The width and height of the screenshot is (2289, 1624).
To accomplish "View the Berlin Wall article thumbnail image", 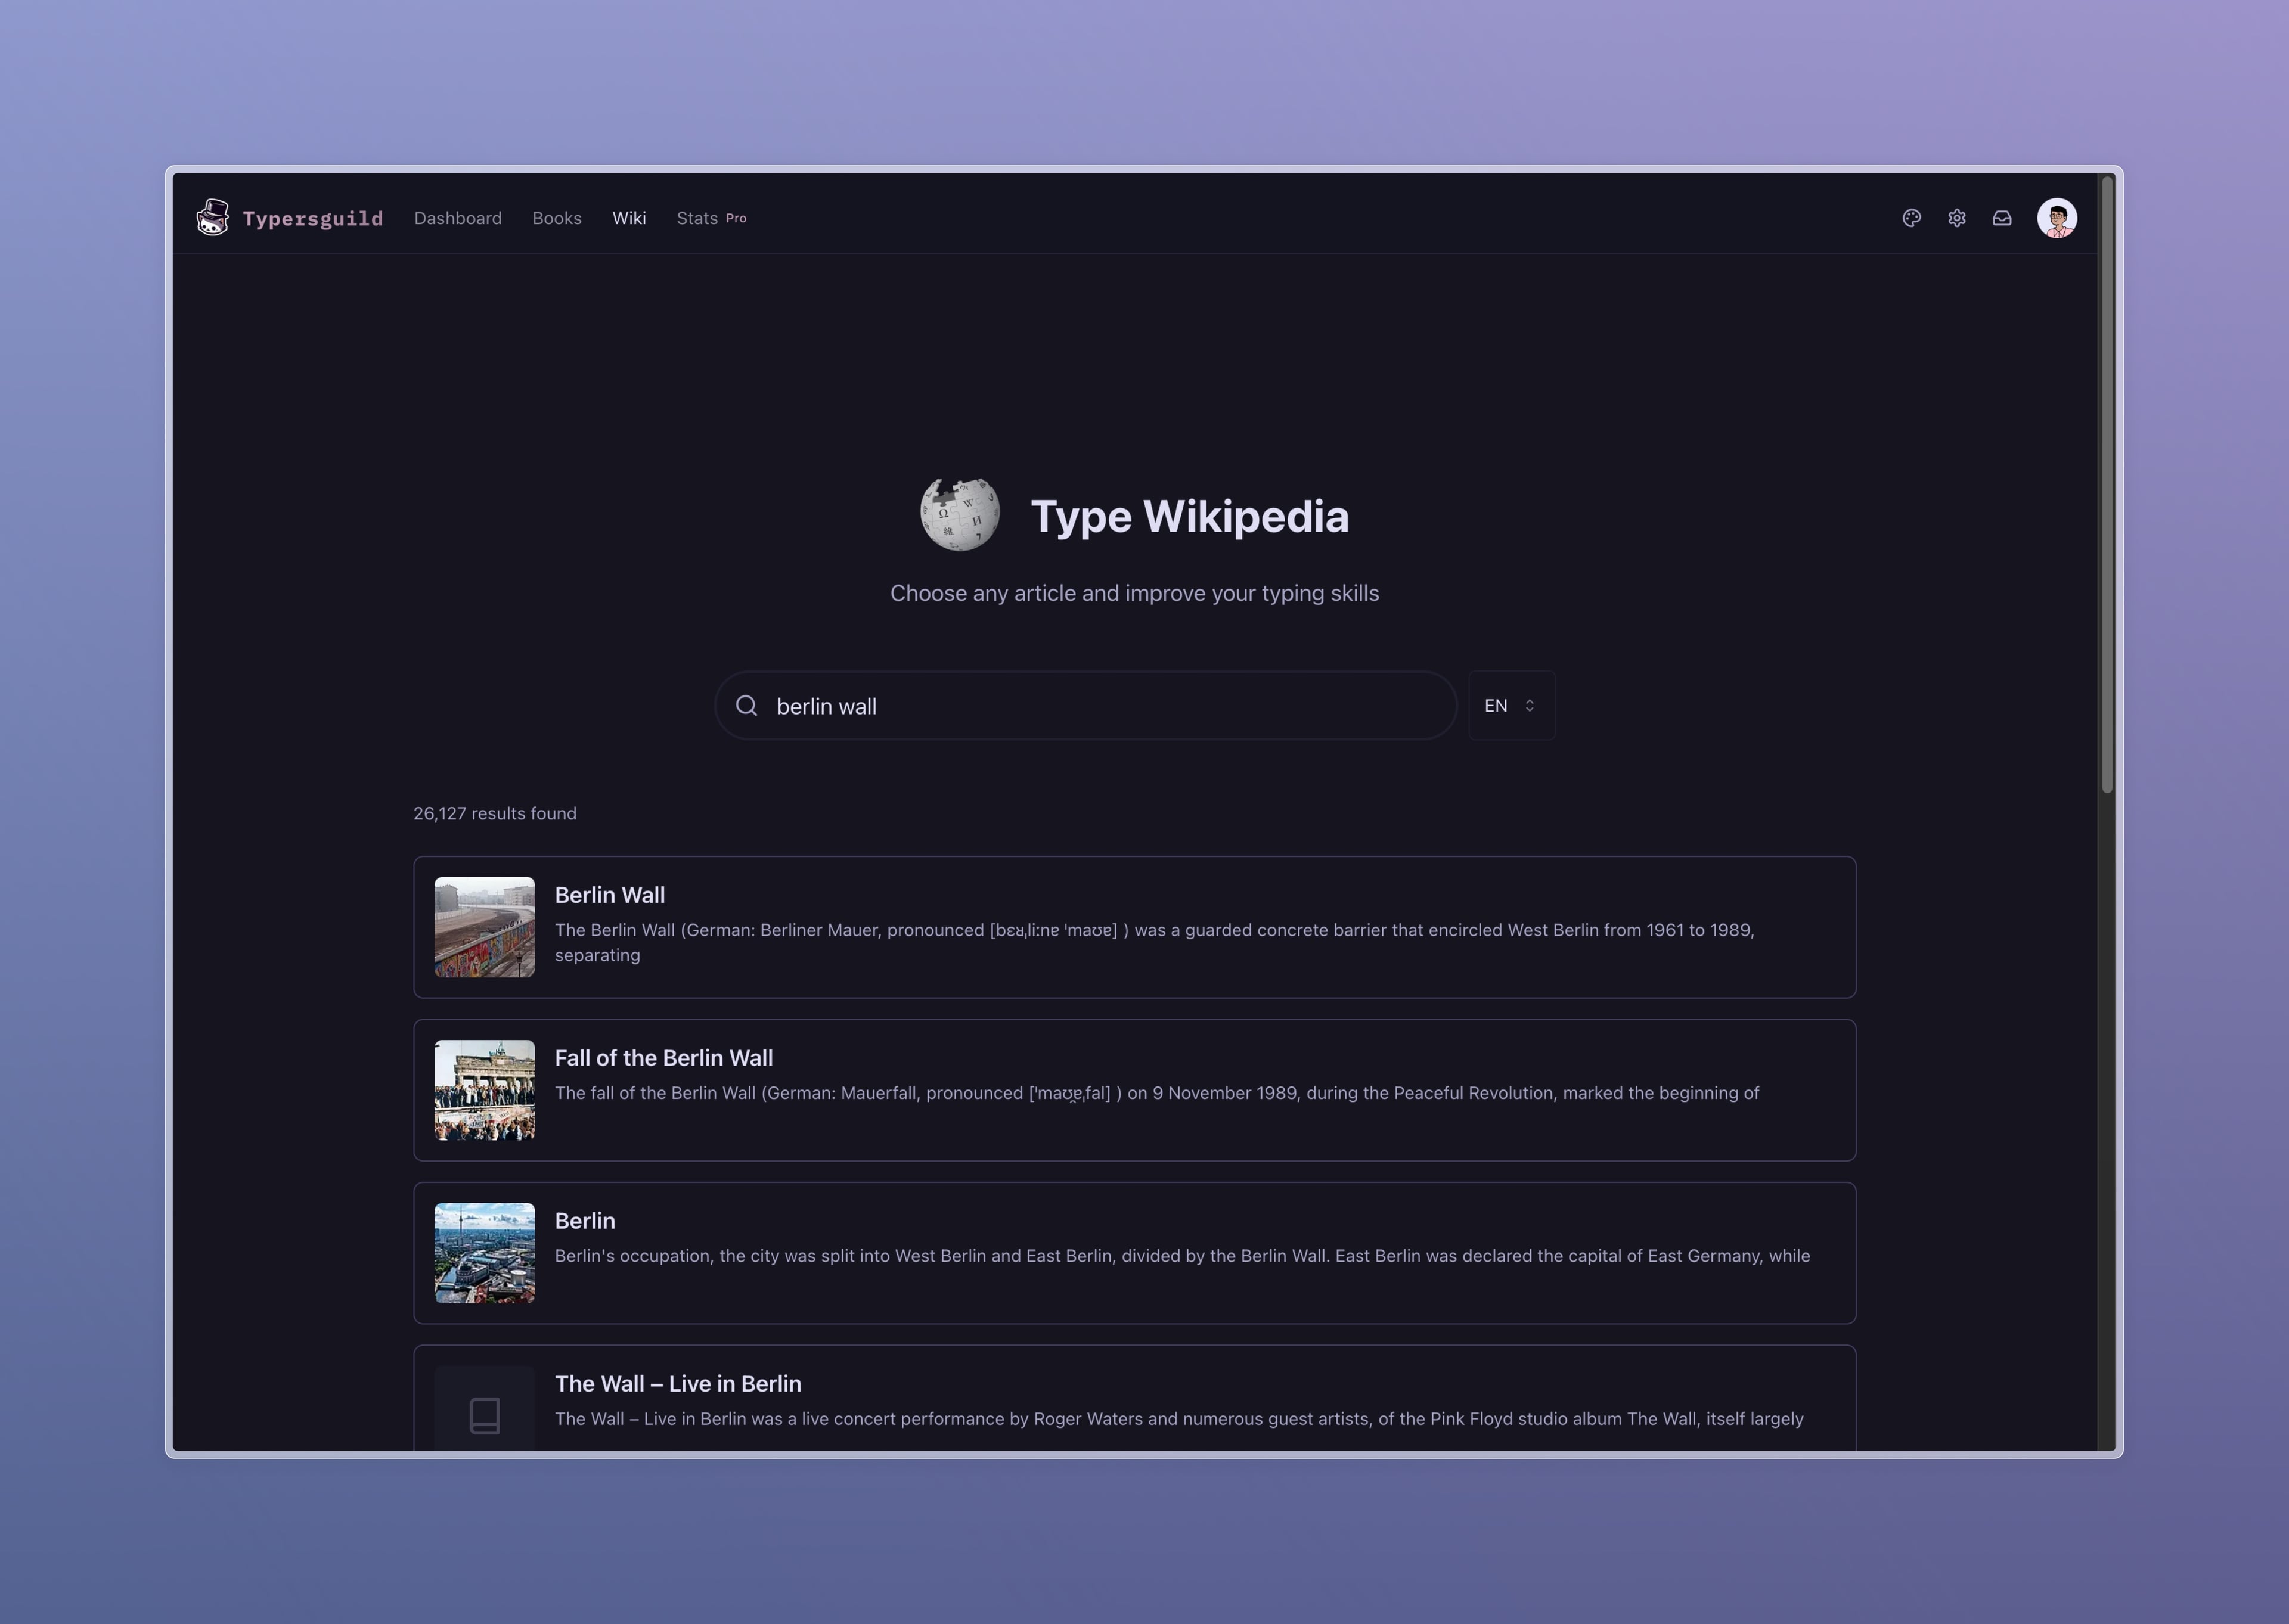I will (484, 926).
